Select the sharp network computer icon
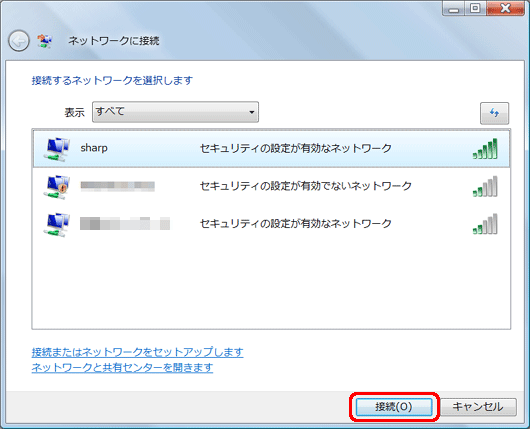This screenshot has height=429, width=530. pyautogui.click(x=57, y=149)
